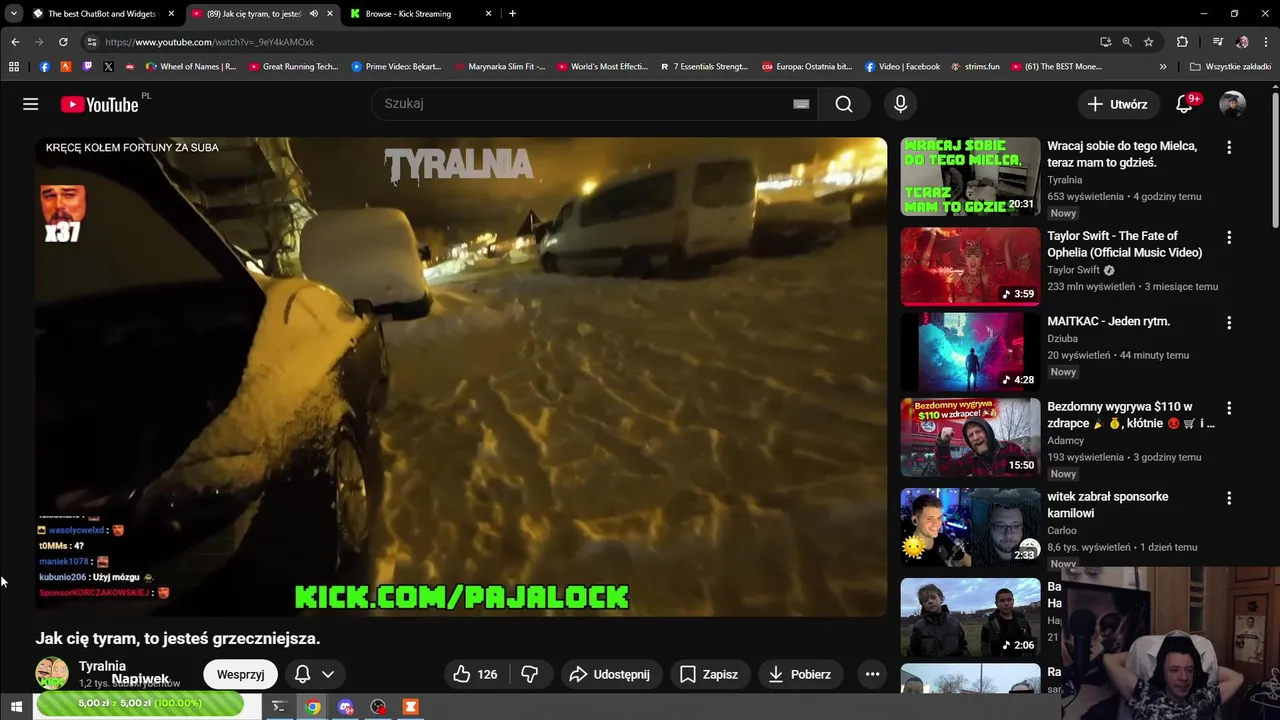
Task: Open X (Twitter) bookmark icon
Action: click(108, 67)
